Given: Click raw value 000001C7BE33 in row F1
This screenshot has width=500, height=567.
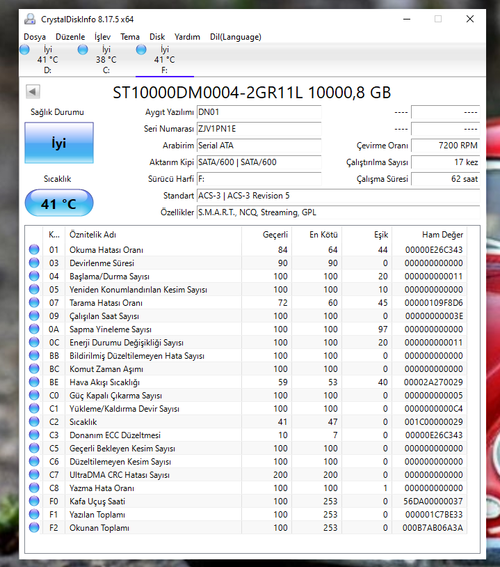Looking at the screenshot, I should pos(434,515).
